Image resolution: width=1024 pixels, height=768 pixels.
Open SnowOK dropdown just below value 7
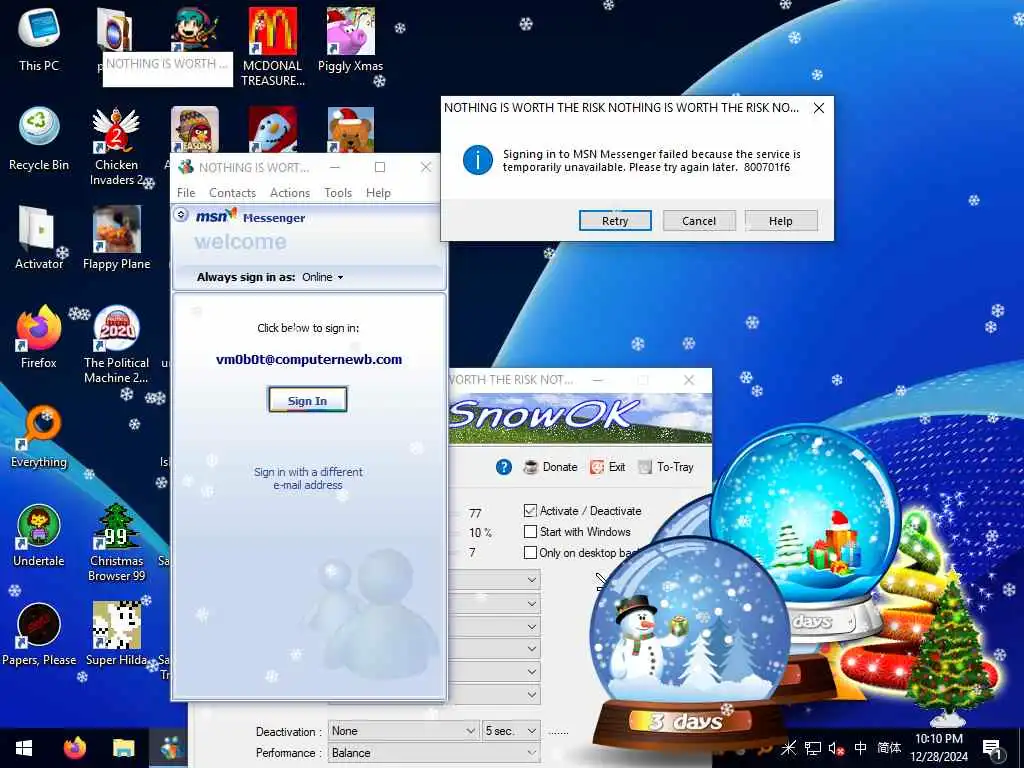(x=494, y=579)
